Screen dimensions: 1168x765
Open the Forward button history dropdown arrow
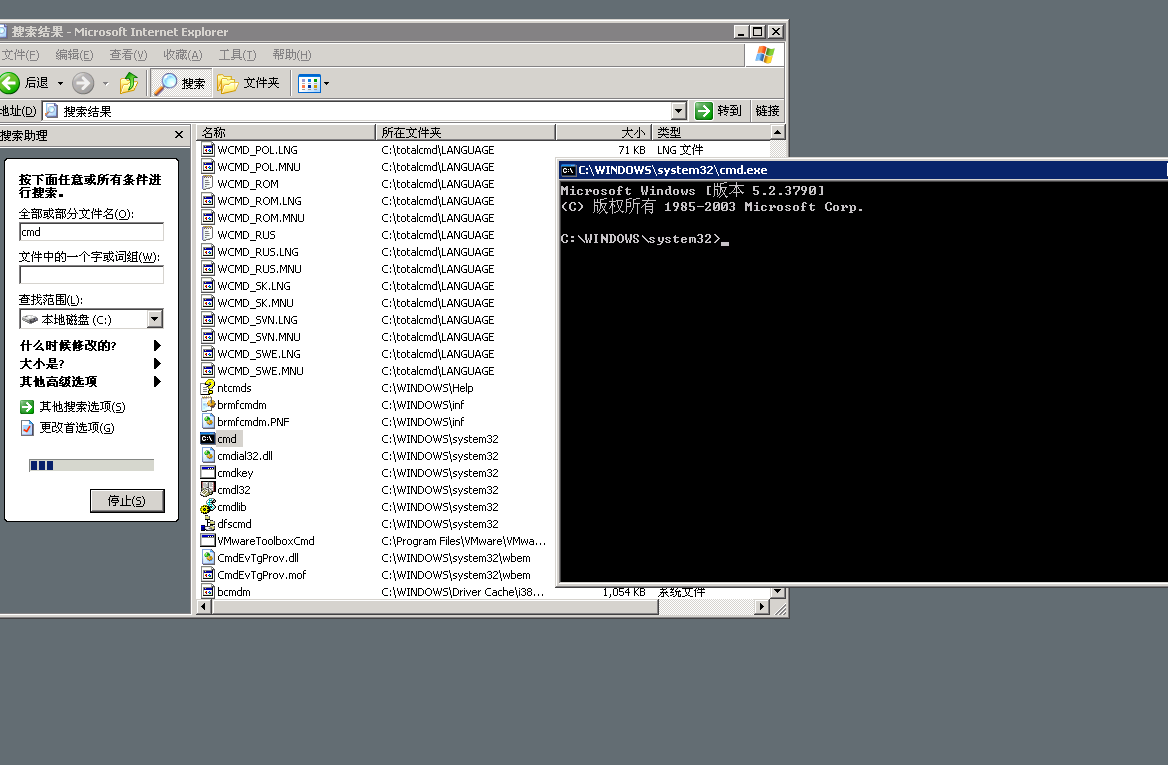click(x=105, y=83)
